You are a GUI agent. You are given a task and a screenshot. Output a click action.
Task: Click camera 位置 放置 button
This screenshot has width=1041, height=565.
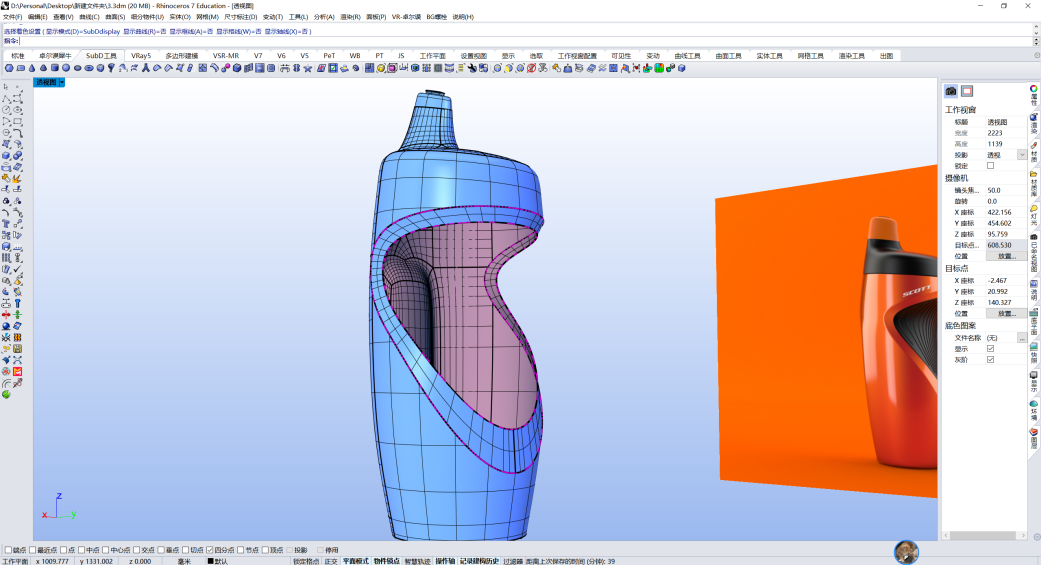pos(1004,256)
